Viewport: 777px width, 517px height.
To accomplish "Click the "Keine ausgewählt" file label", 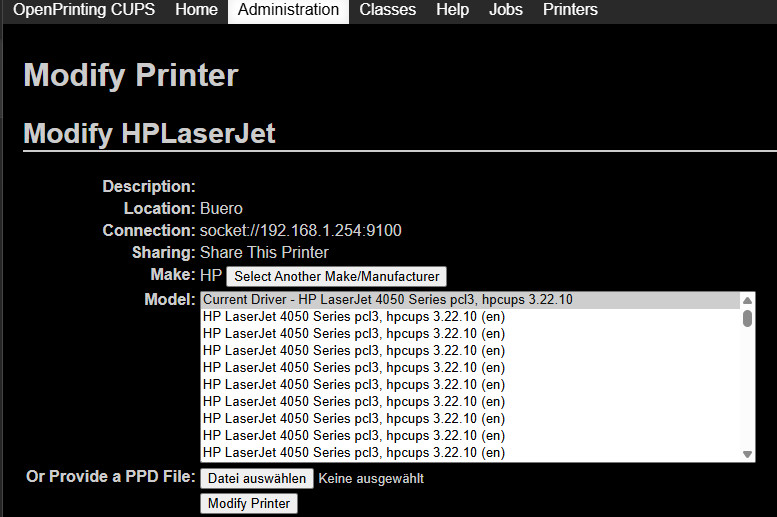I will pos(371,479).
